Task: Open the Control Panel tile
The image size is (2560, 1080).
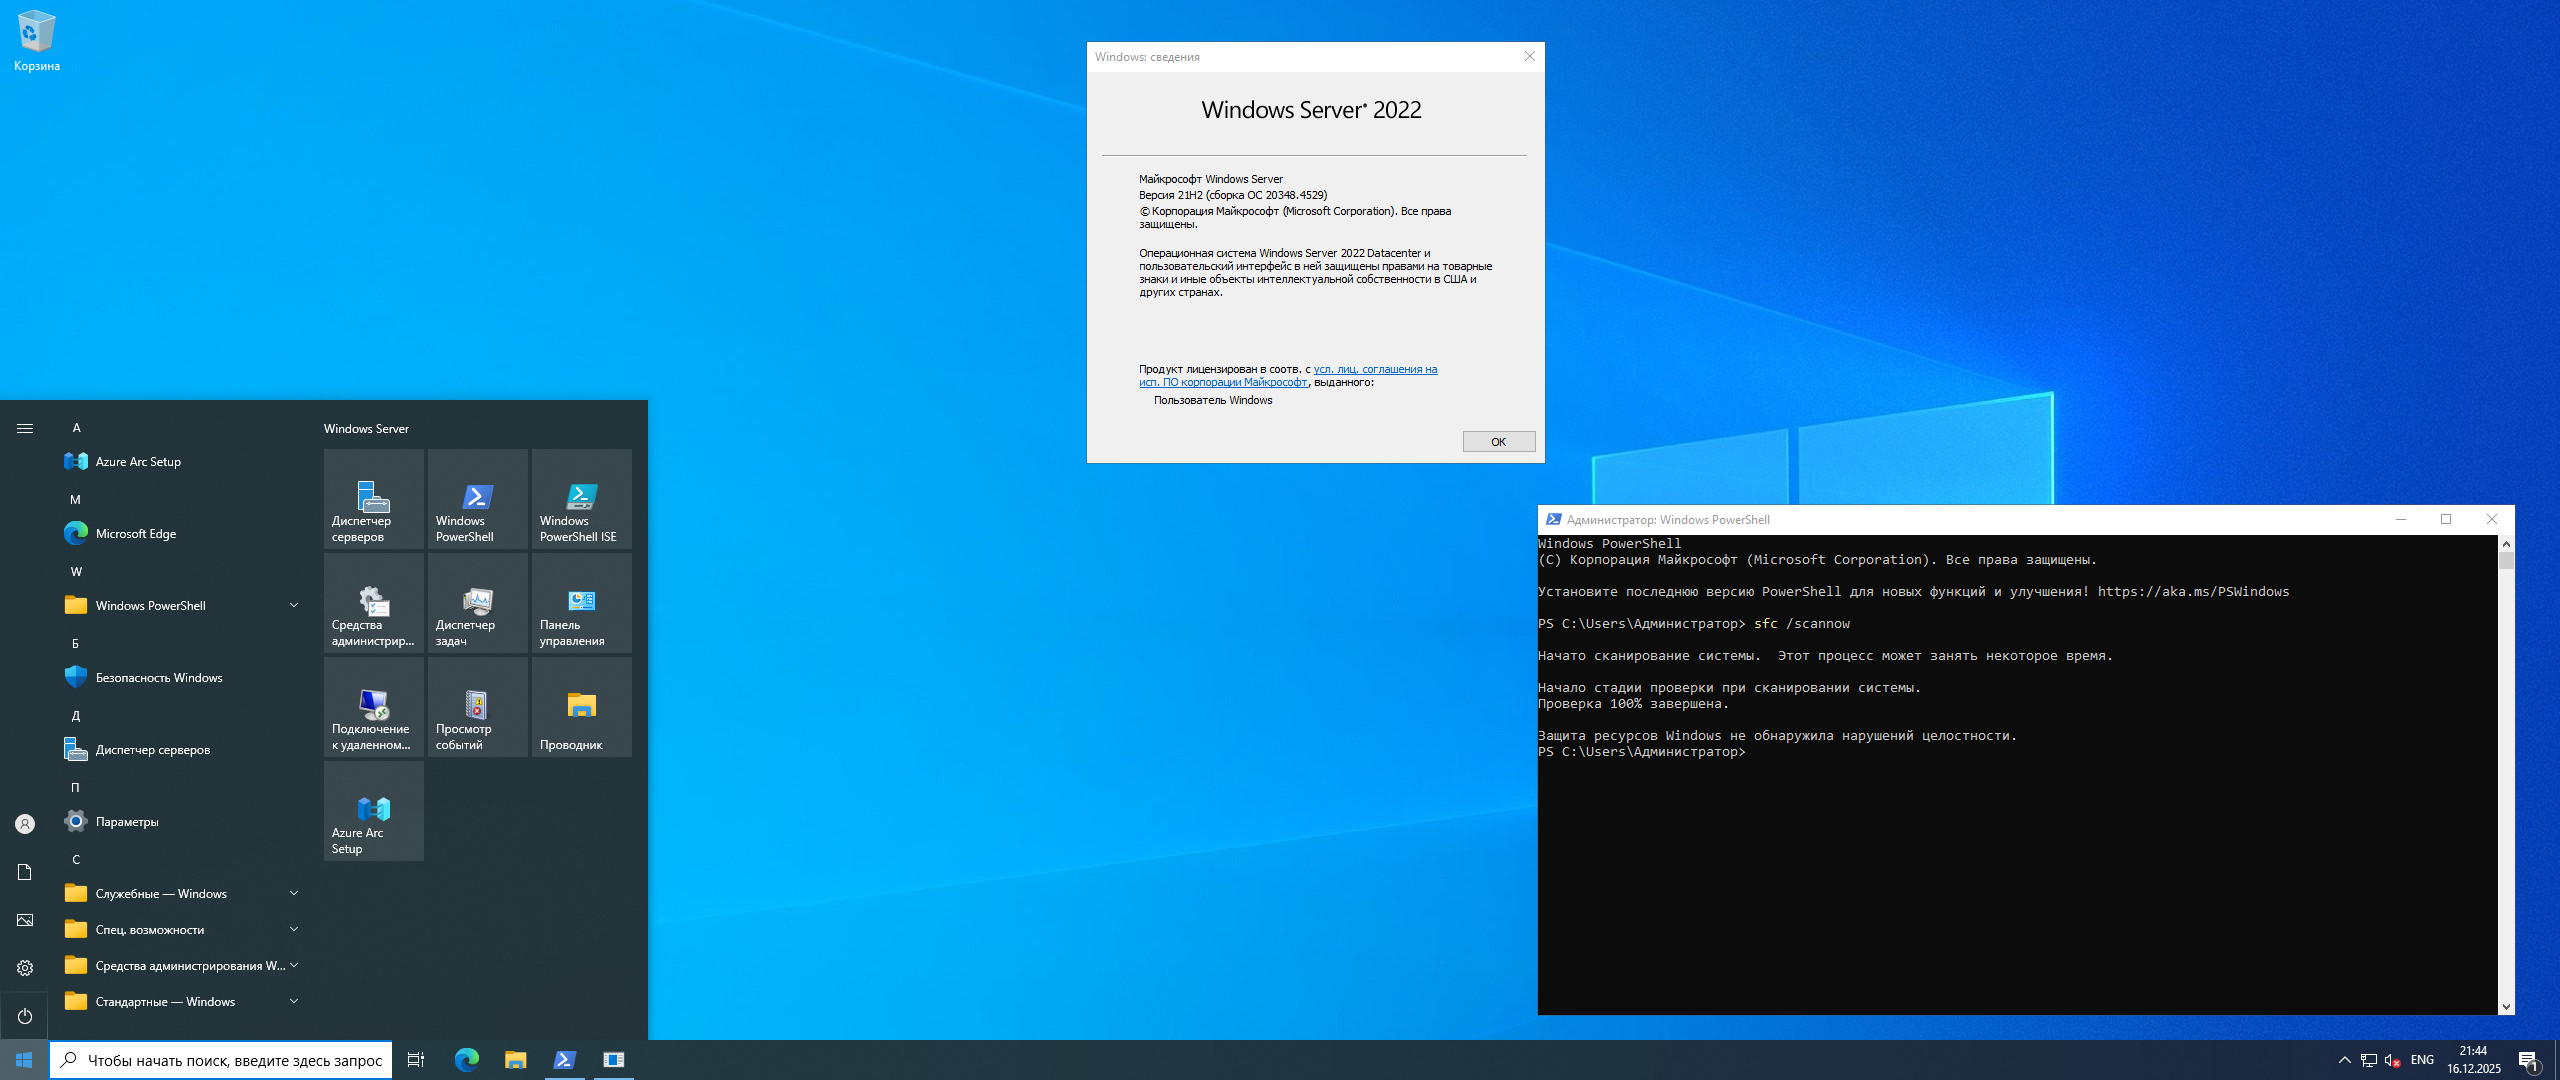Action: (581, 603)
